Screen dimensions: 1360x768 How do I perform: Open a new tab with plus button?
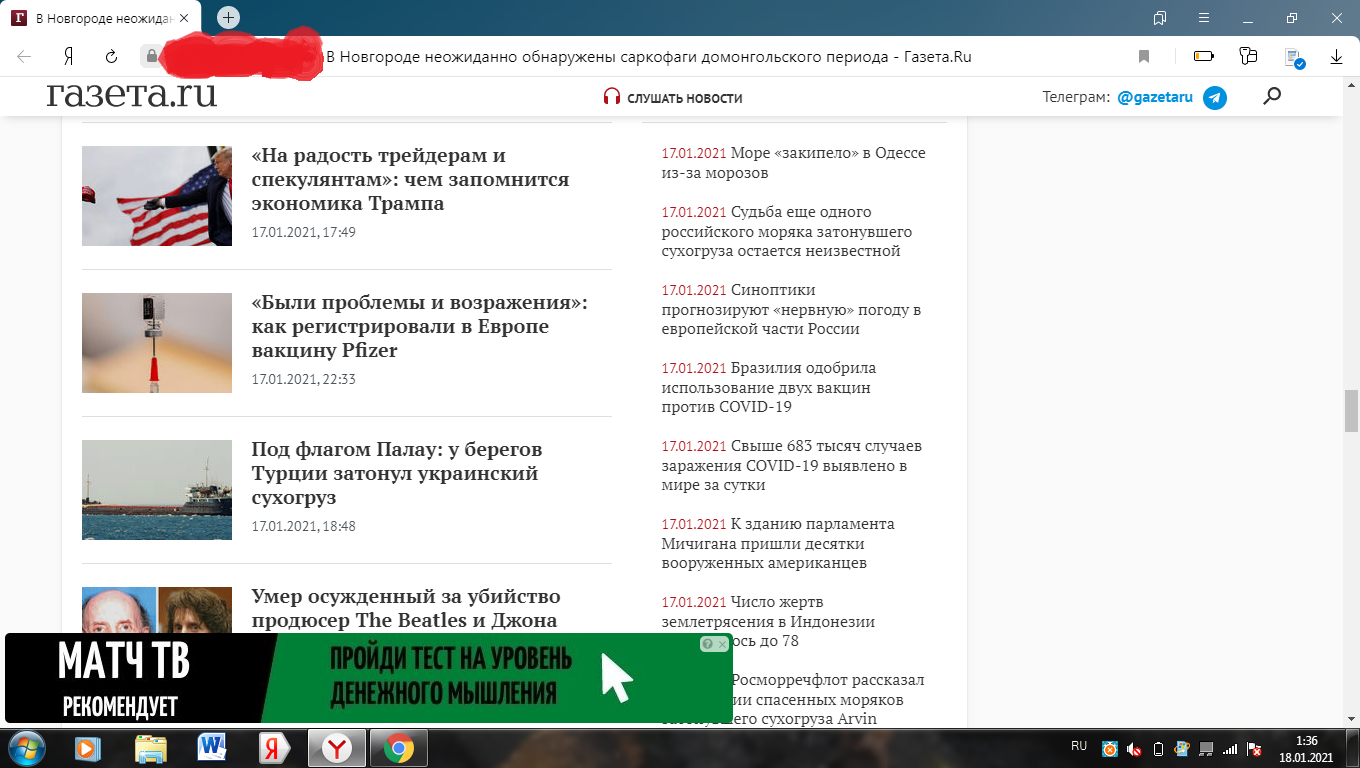point(229,17)
